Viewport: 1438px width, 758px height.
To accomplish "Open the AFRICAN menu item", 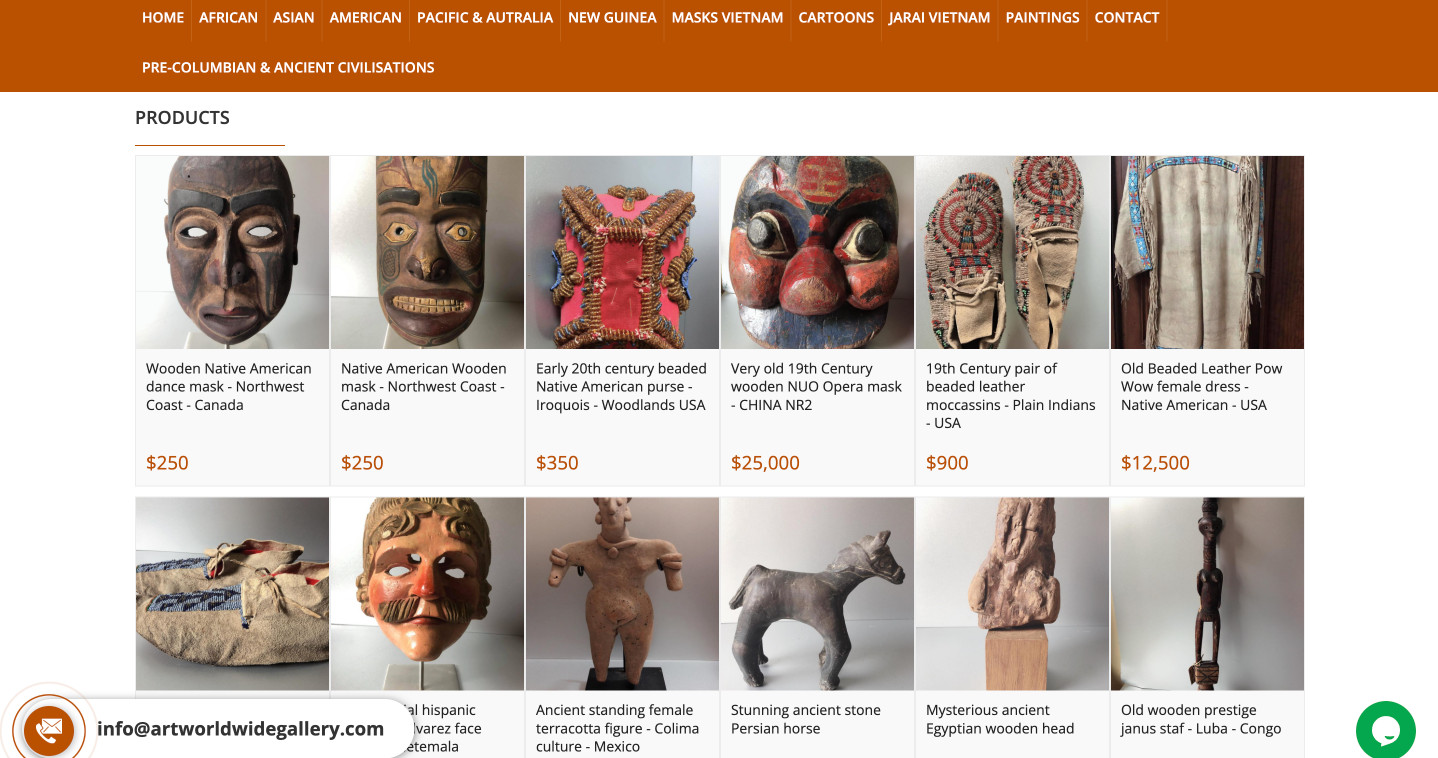I will (x=228, y=17).
